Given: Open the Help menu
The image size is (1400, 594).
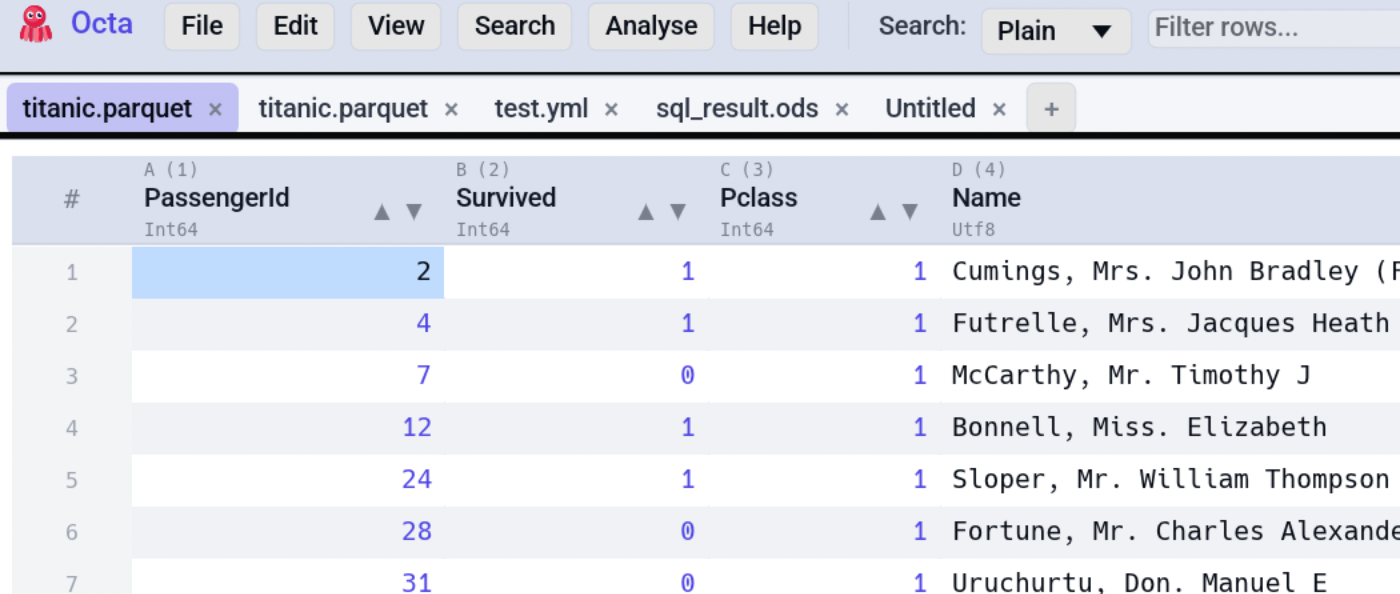Looking at the screenshot, I should point(775,26).
